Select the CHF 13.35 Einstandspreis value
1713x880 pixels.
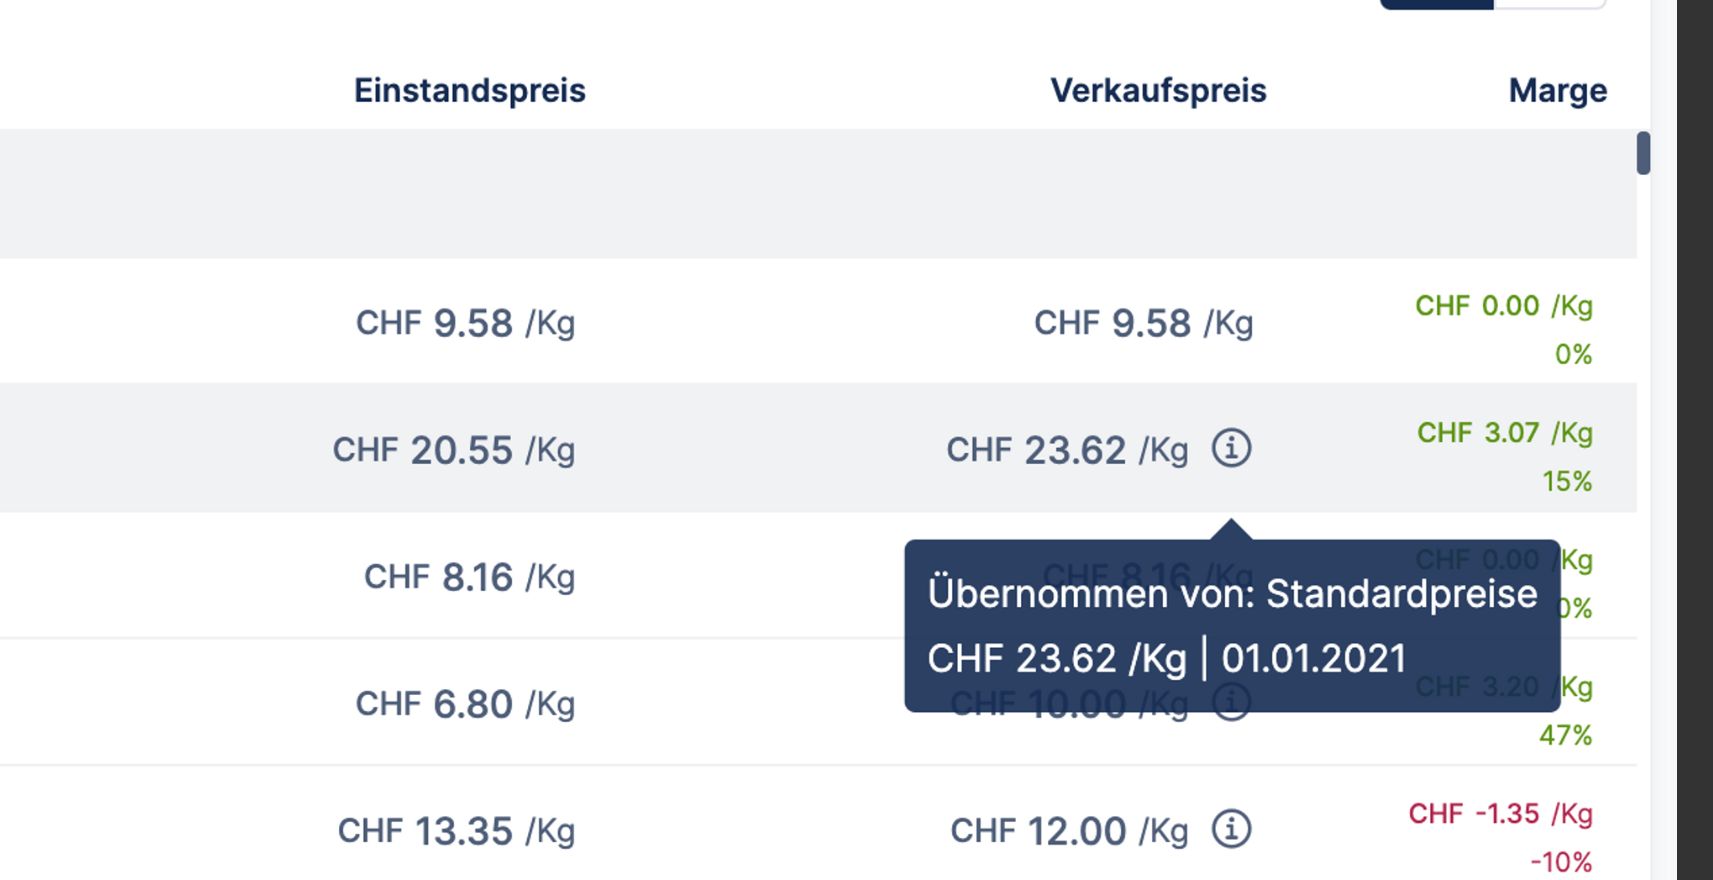456,831
